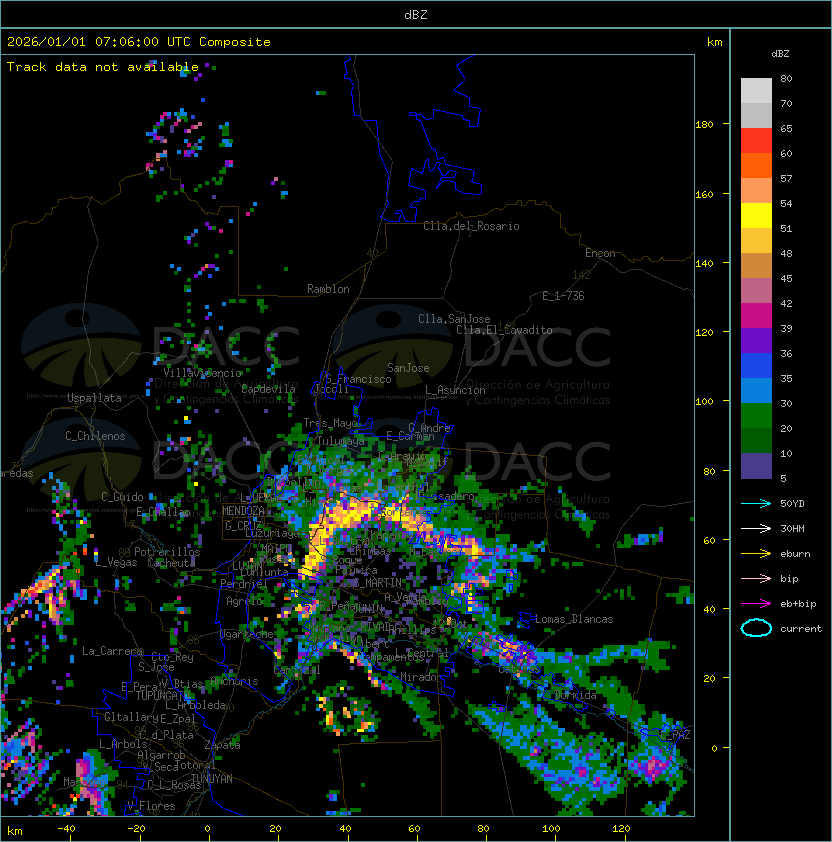The image size is (832, 842).
Task: Click the 'C_Guido' map label
Action: tap(122, 497)
